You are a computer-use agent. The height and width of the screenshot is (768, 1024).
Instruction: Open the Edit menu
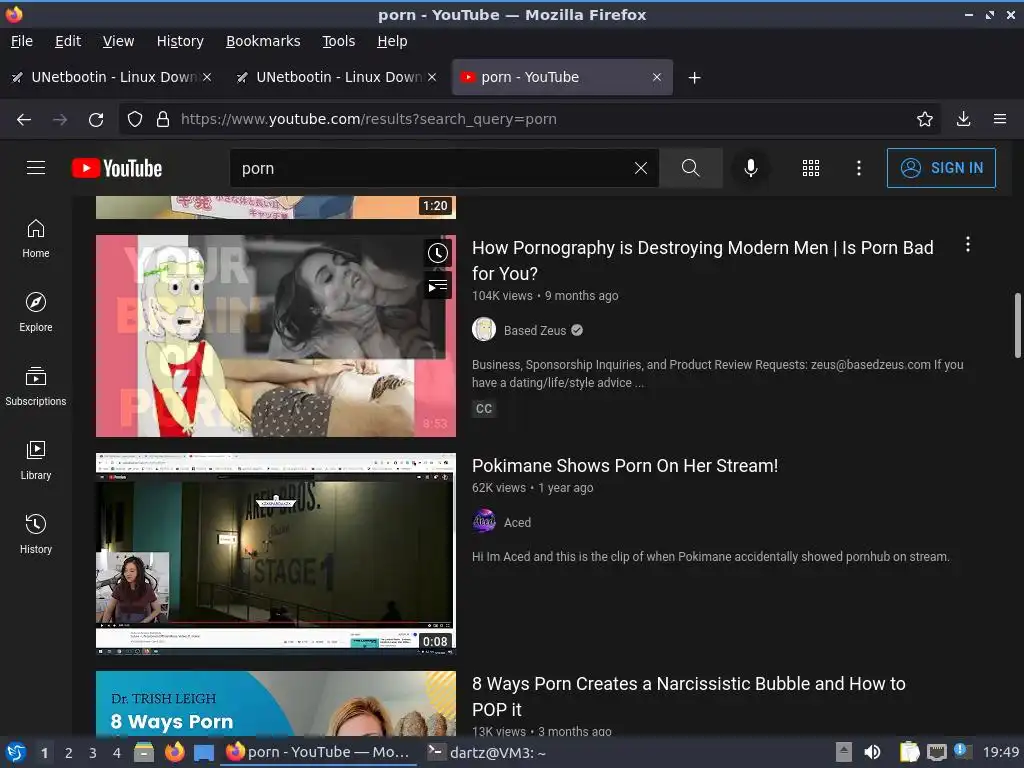pos(68,41)
